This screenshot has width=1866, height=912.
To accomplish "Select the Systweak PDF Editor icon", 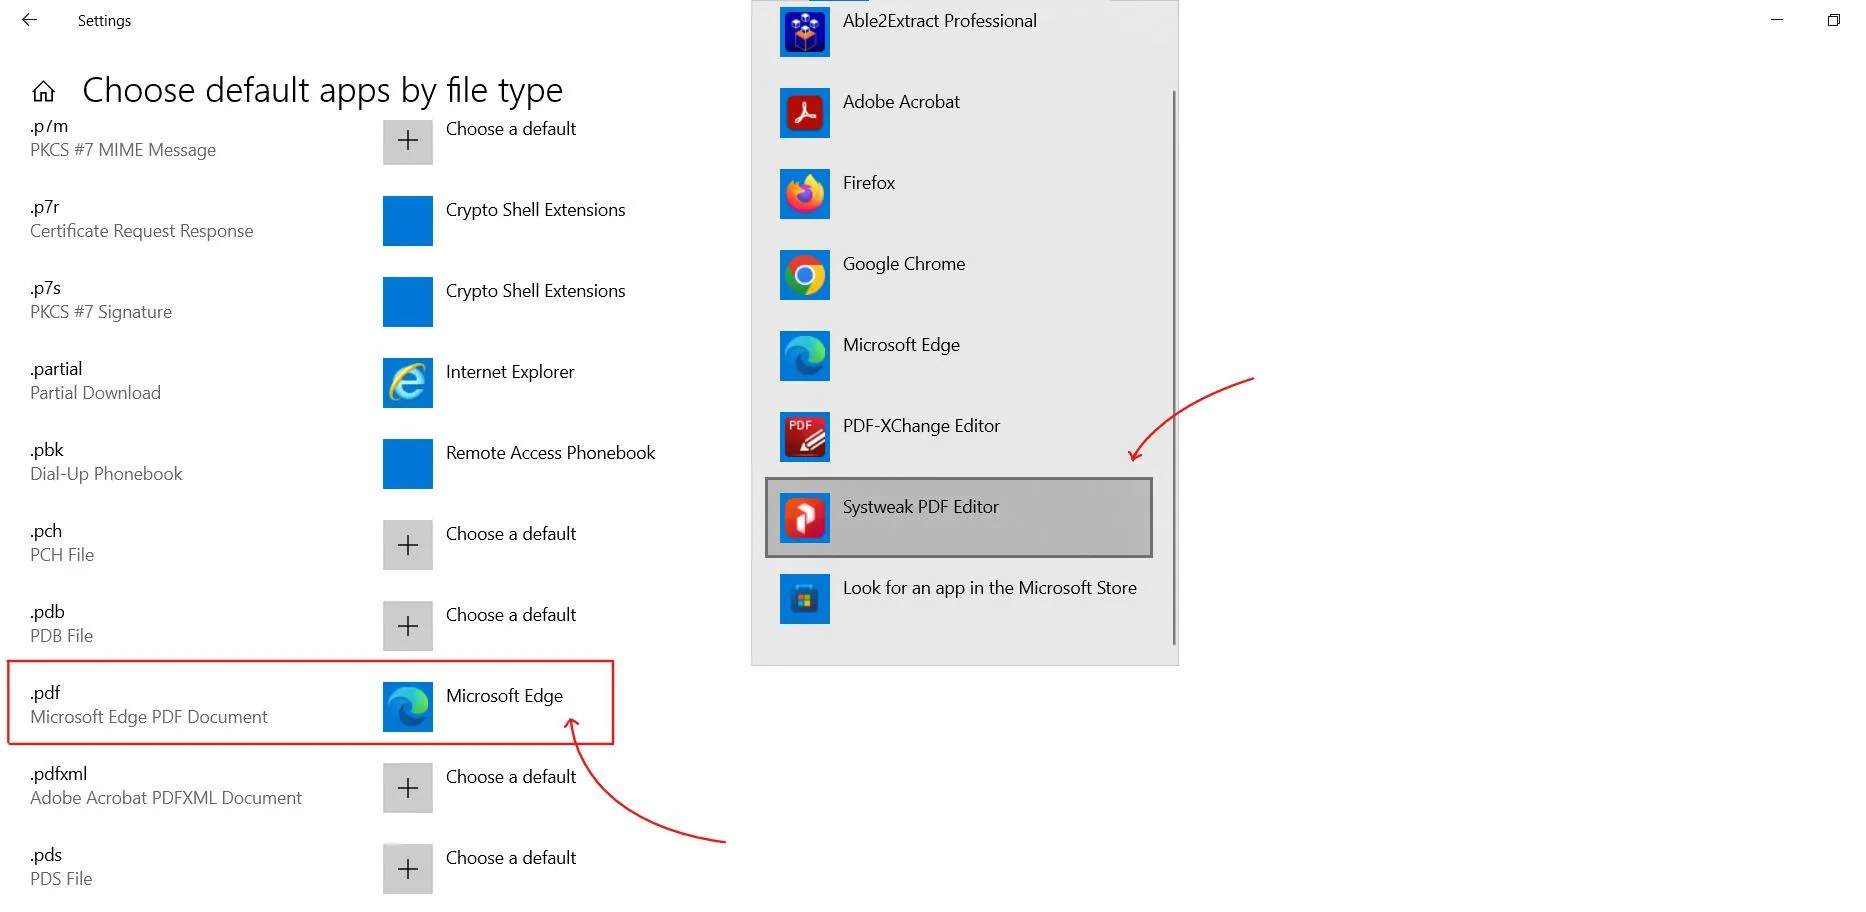I will tap(804, 518).
